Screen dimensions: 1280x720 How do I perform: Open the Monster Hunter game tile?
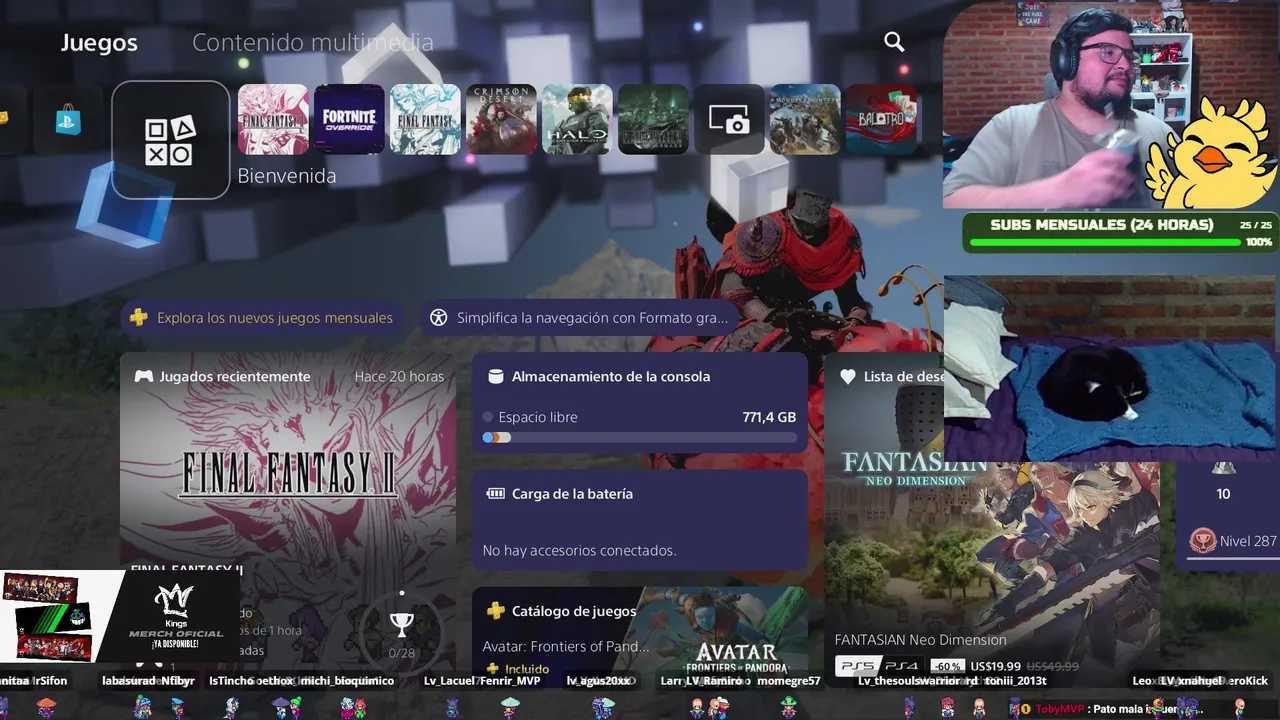pos(805,120)
